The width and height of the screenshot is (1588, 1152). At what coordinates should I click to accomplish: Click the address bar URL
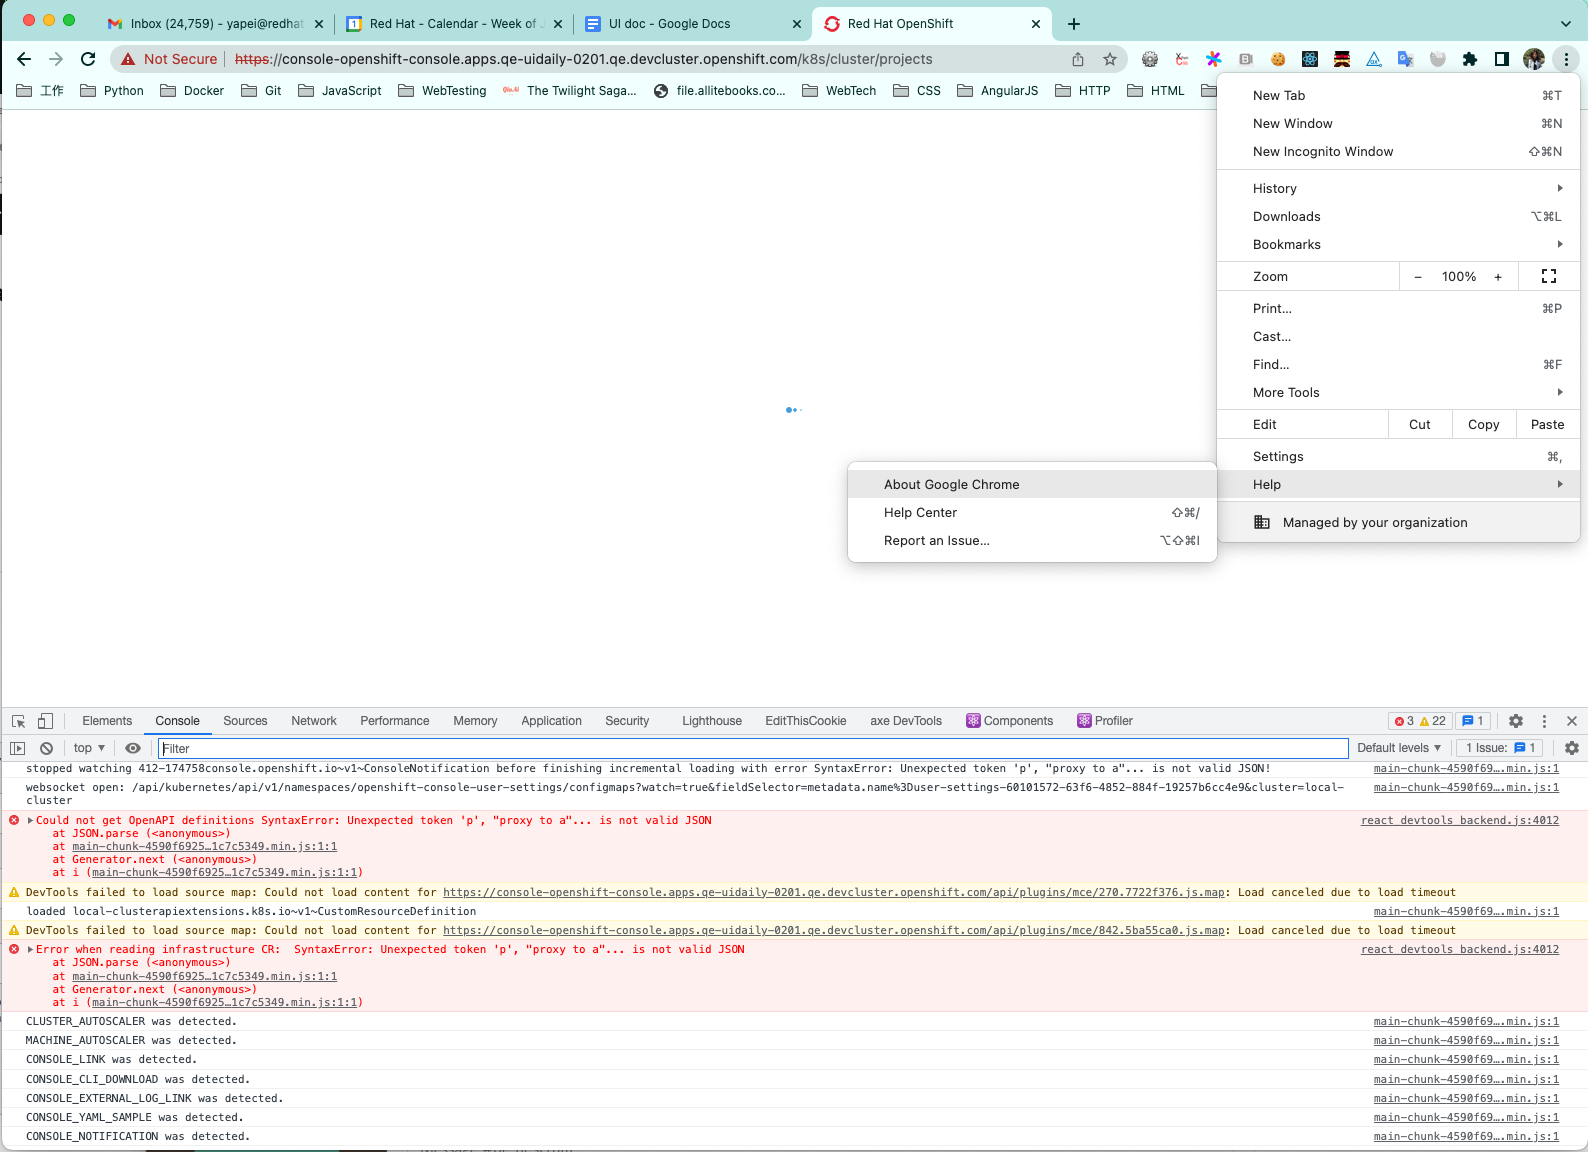click(584, 59)
